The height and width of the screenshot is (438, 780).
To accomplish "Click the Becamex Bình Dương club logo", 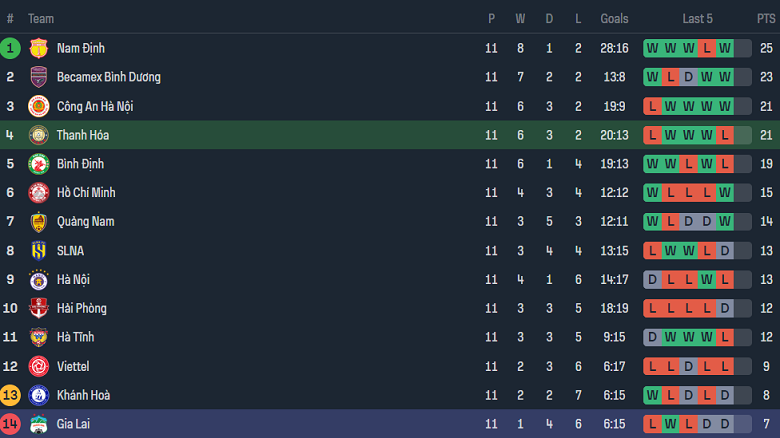I will tap(39, 77).
